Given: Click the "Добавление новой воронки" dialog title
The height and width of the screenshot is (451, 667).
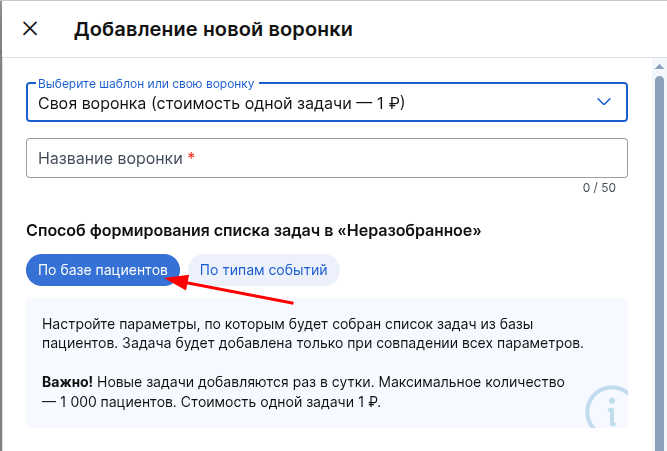Looking at the screenshot, I should pyautogui.click(x=213, y=29).
